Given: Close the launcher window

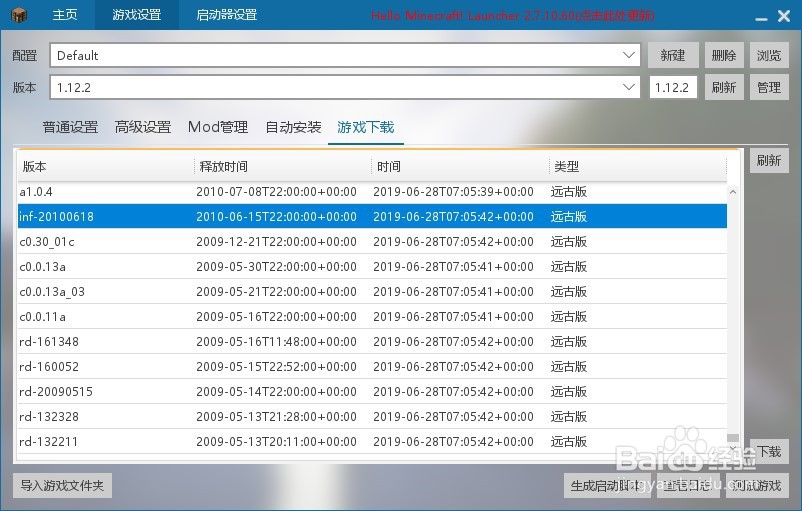Looking at the screenshot, I should click(x=784, y=16).
